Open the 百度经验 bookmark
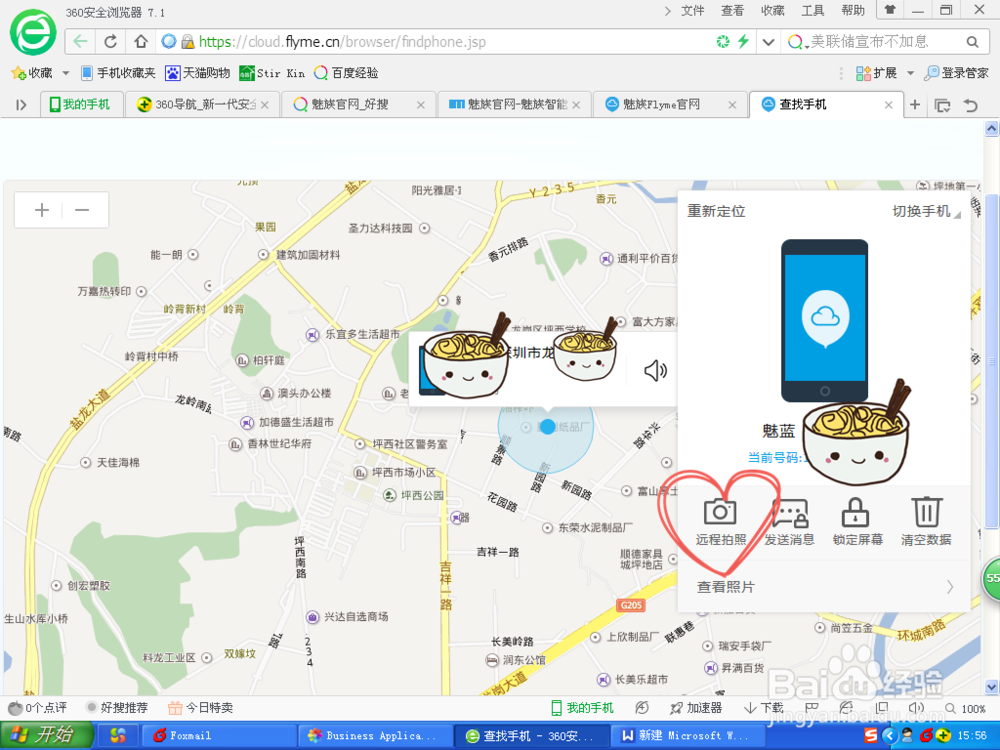This screenshot has height=750, width=1000. coord(346,73)
